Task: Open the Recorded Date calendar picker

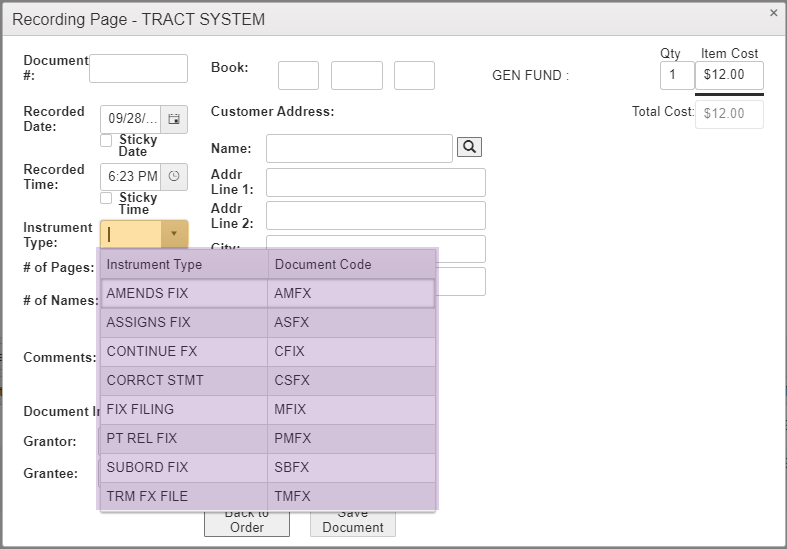Action: click(174, 119)
